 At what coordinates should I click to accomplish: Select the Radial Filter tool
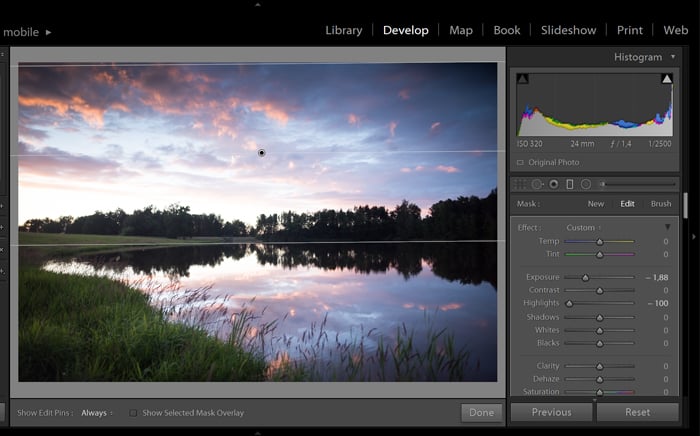coord(586,184)
